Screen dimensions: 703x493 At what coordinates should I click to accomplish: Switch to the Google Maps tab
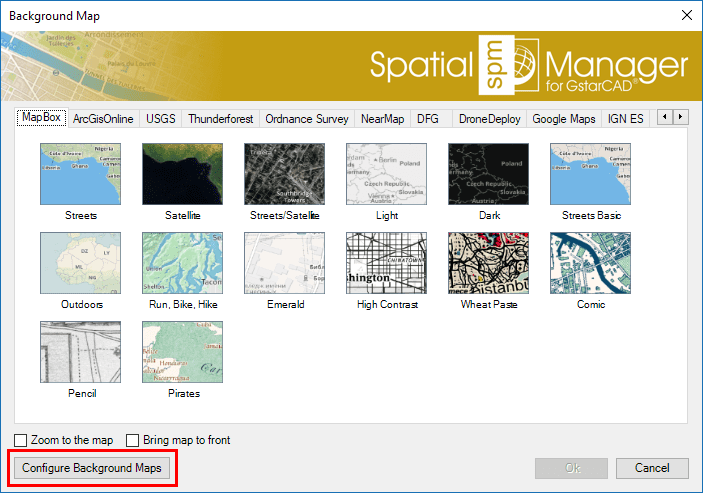point(563,118)
